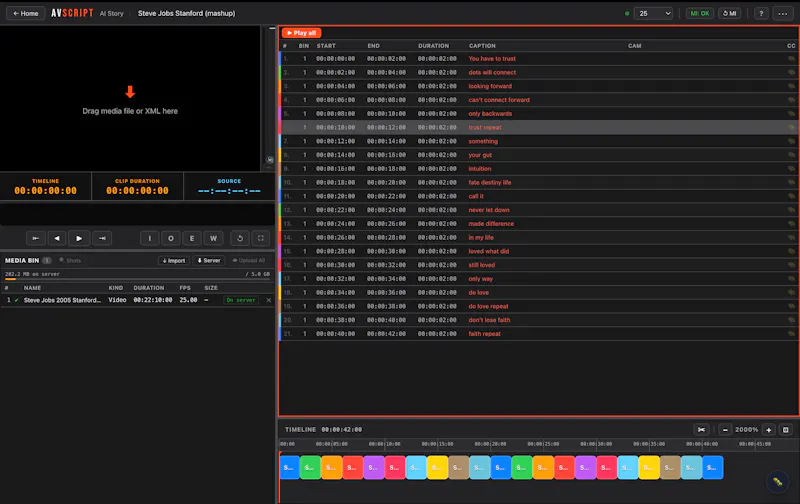This screenshot has width=800, height=504.
Task: Click the reverse play triangle button
Action: pyautogui.click(x=57, y=238)
